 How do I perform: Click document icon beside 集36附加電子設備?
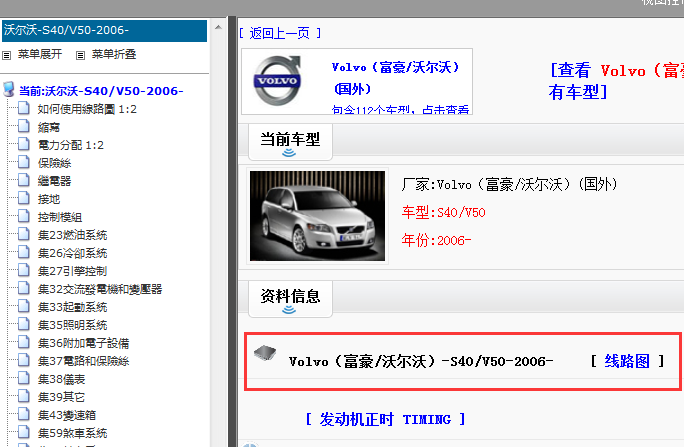point(24,342)
